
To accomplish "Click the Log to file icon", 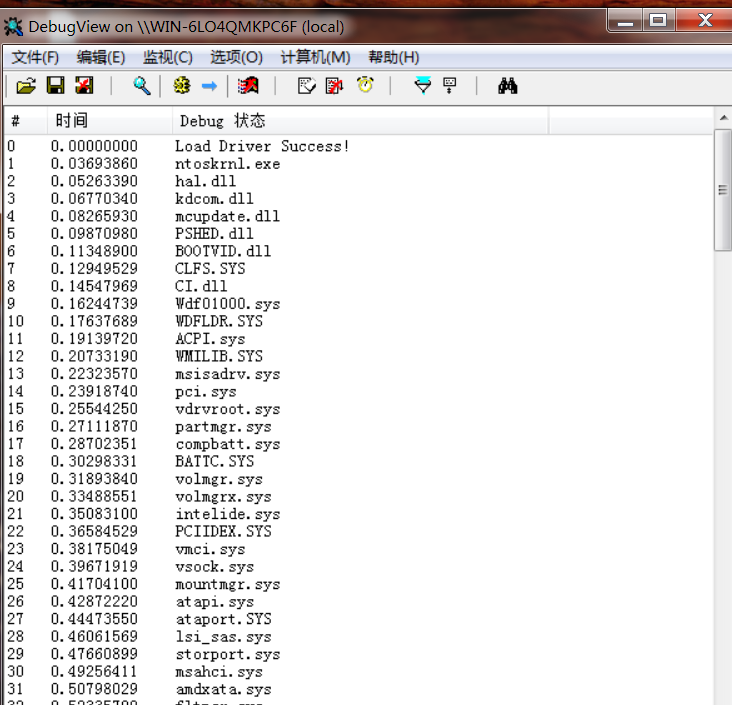I will pos(306,86).
